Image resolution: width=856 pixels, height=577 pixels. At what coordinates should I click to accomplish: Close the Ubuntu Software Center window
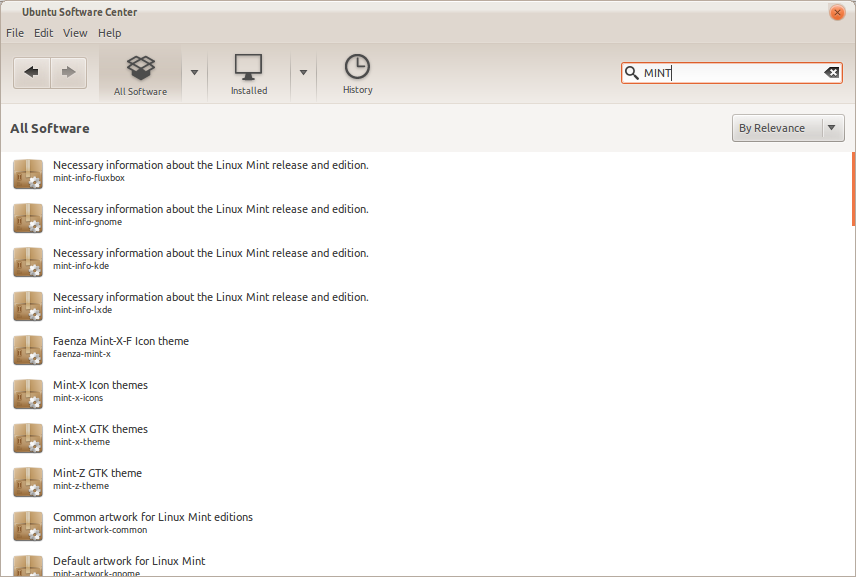click(836, 13)
